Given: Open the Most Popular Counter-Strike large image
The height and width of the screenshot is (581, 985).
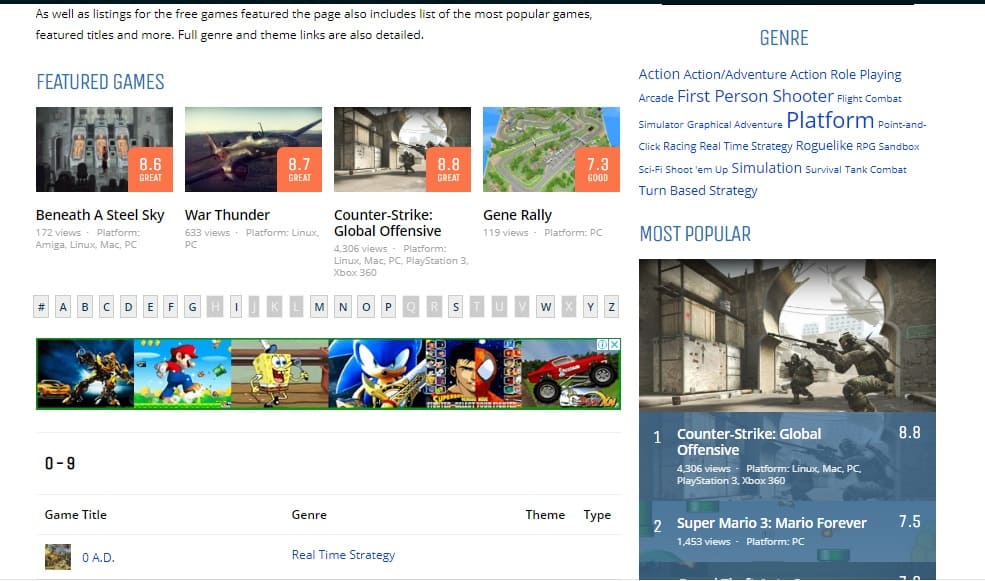Looking at the screenshot, I should tap(787, 335).
